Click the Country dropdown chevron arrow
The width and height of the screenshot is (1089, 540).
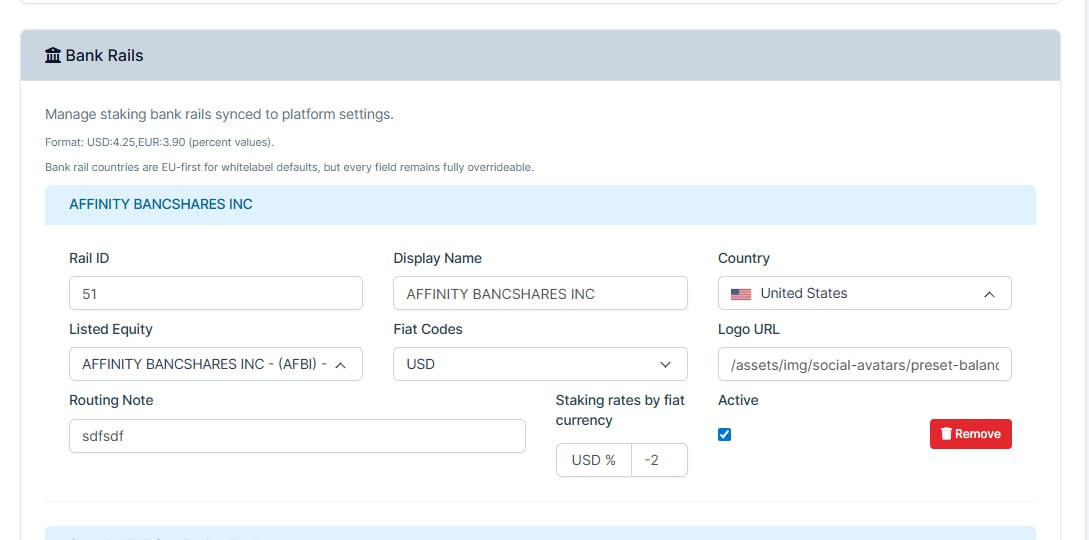pyautogui.click(x=989, y=294)
